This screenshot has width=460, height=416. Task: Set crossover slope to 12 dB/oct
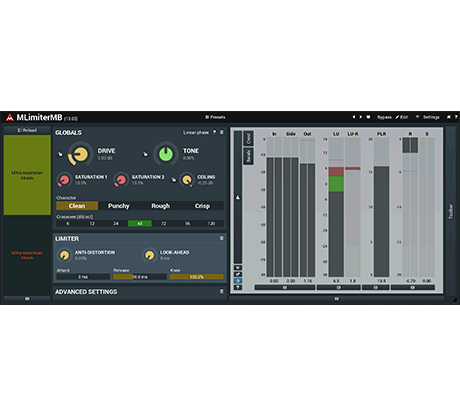(92, 223)
